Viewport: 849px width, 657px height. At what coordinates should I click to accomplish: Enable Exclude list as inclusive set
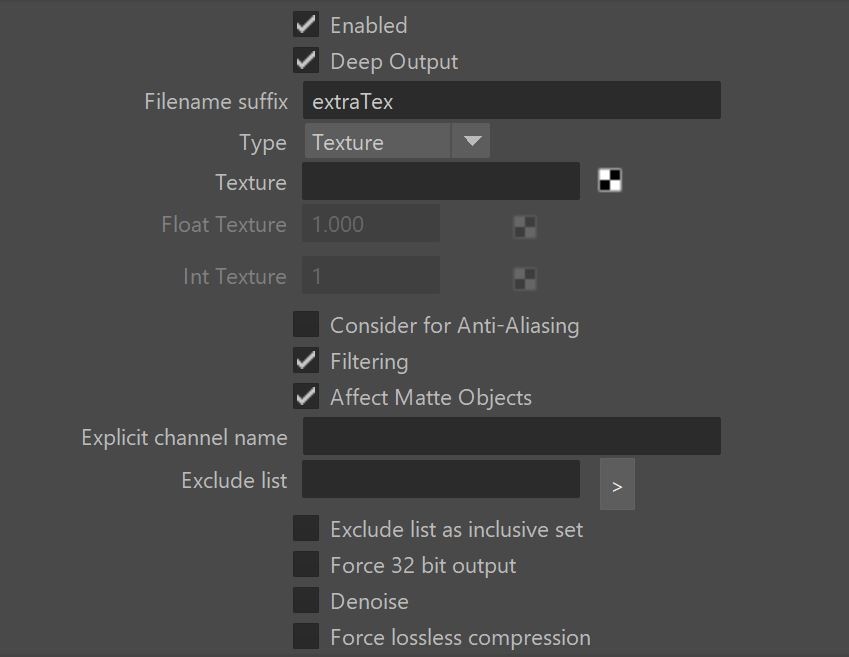tap(306, 529)
